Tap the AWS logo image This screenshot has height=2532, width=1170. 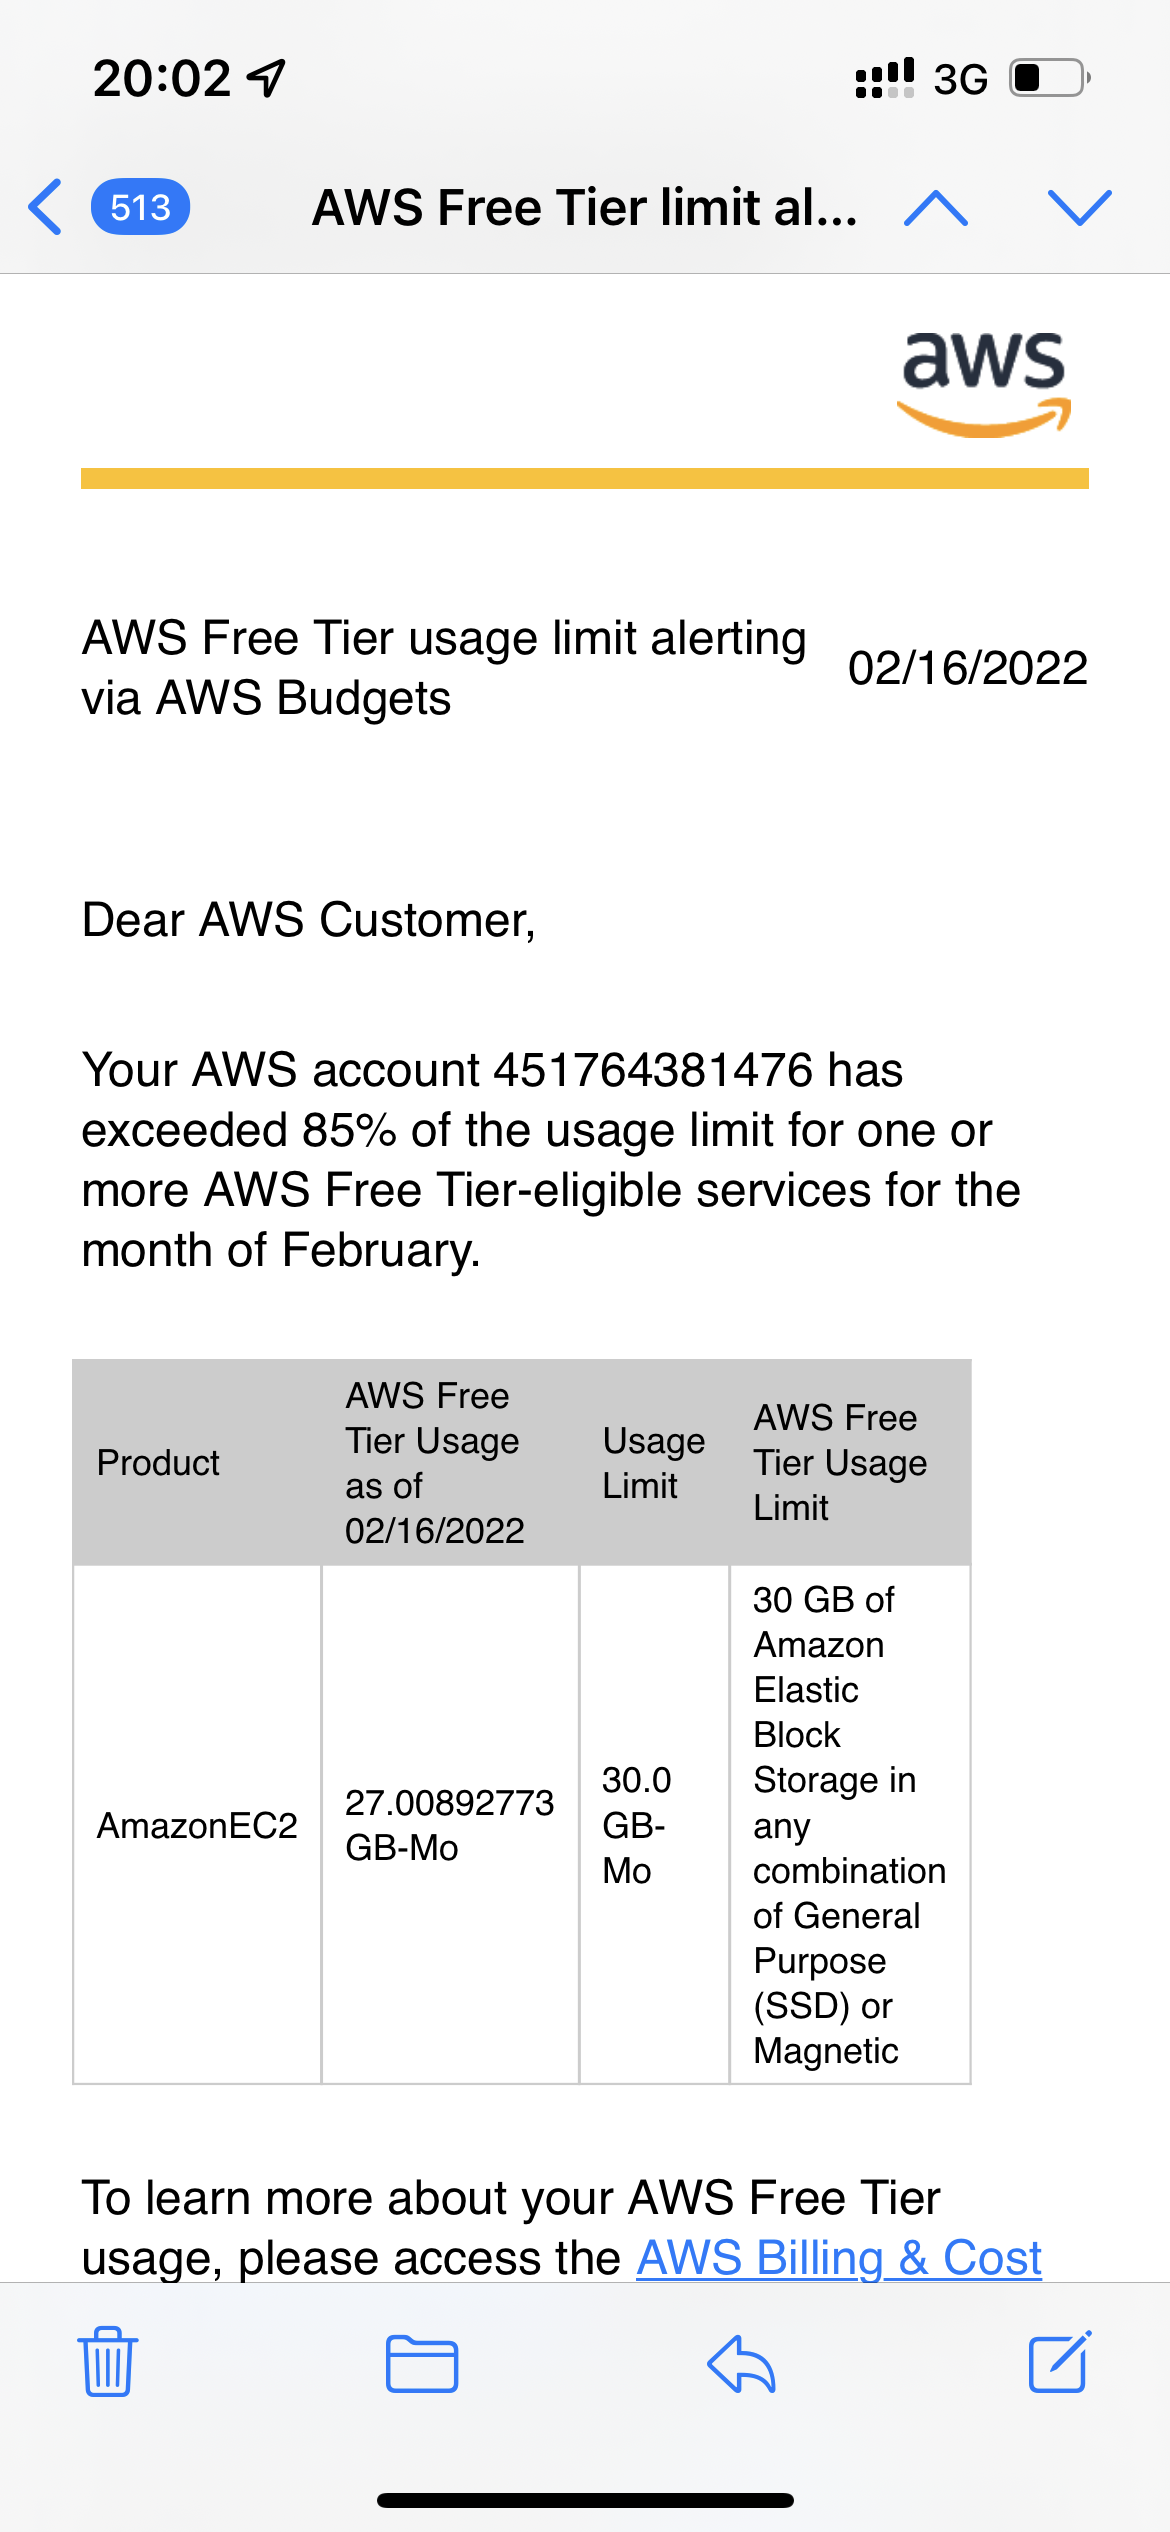984,384
